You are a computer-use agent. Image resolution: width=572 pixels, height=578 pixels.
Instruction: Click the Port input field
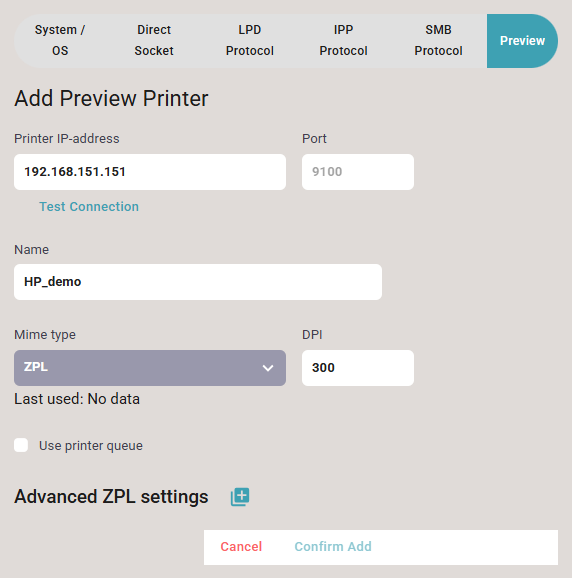pyautogui.click(x=358, y=172)
